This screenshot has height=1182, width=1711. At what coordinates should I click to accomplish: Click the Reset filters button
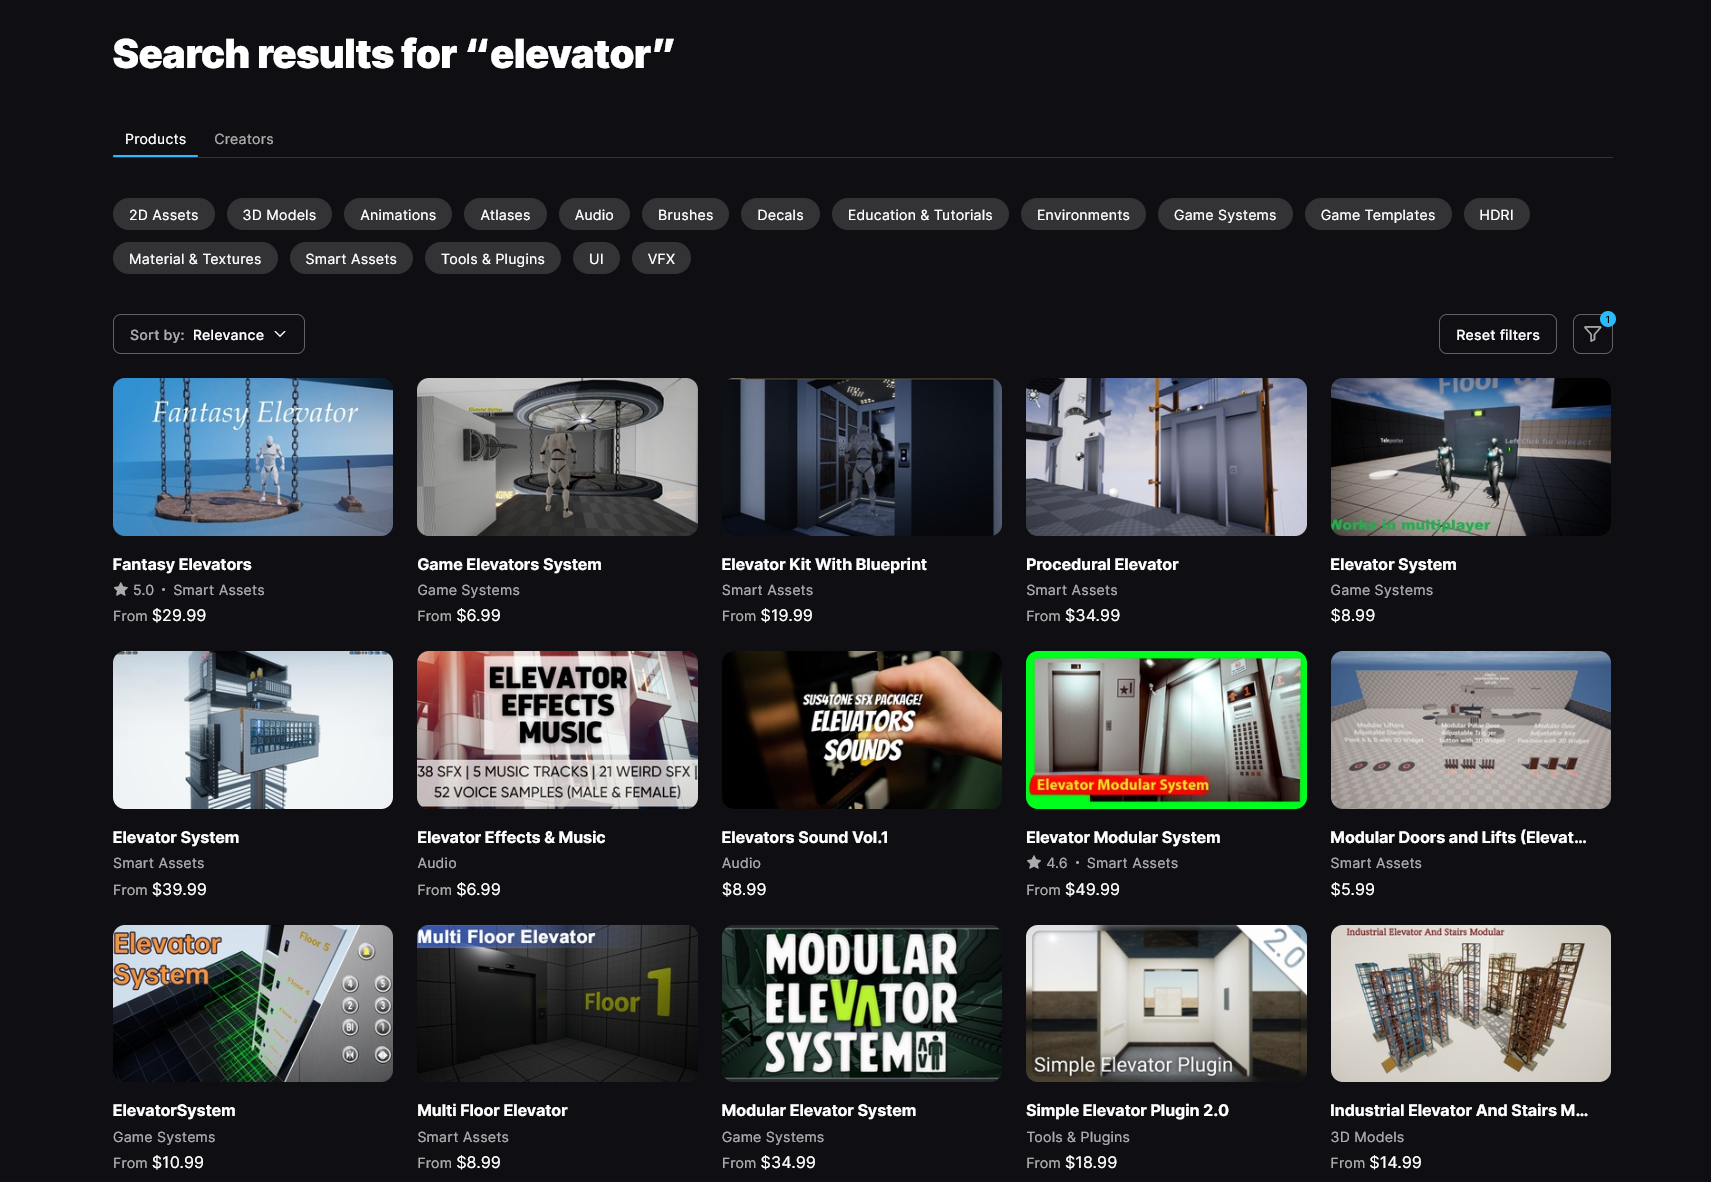coord(1497,334)
